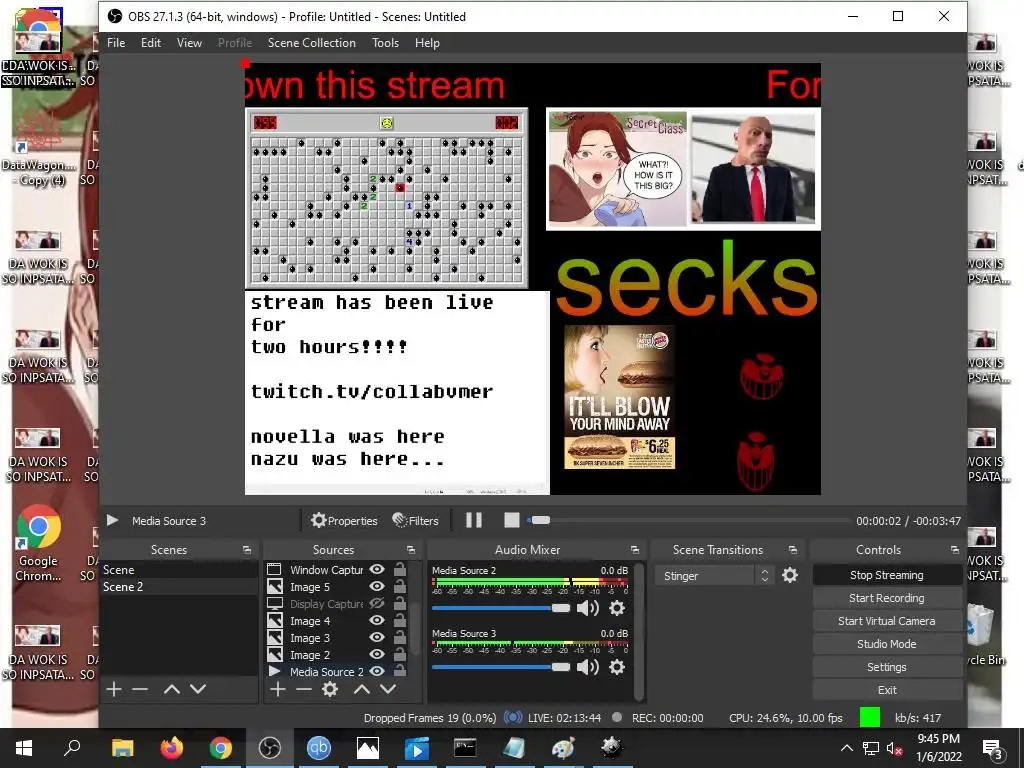The width and height of the screenshot is (1024, 768).
Task: Open the Tools menu
Action: coord(385,42)
